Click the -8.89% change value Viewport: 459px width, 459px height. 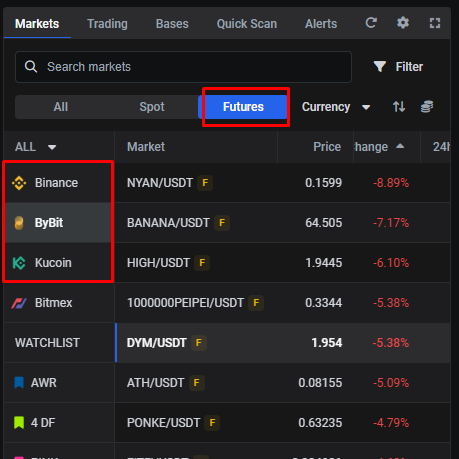(x=391, y=183)
